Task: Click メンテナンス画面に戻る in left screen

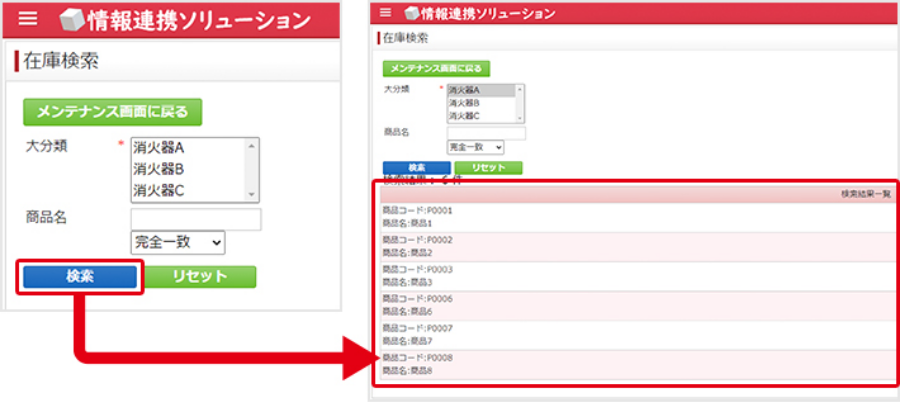Action: (x=112, y=112)
